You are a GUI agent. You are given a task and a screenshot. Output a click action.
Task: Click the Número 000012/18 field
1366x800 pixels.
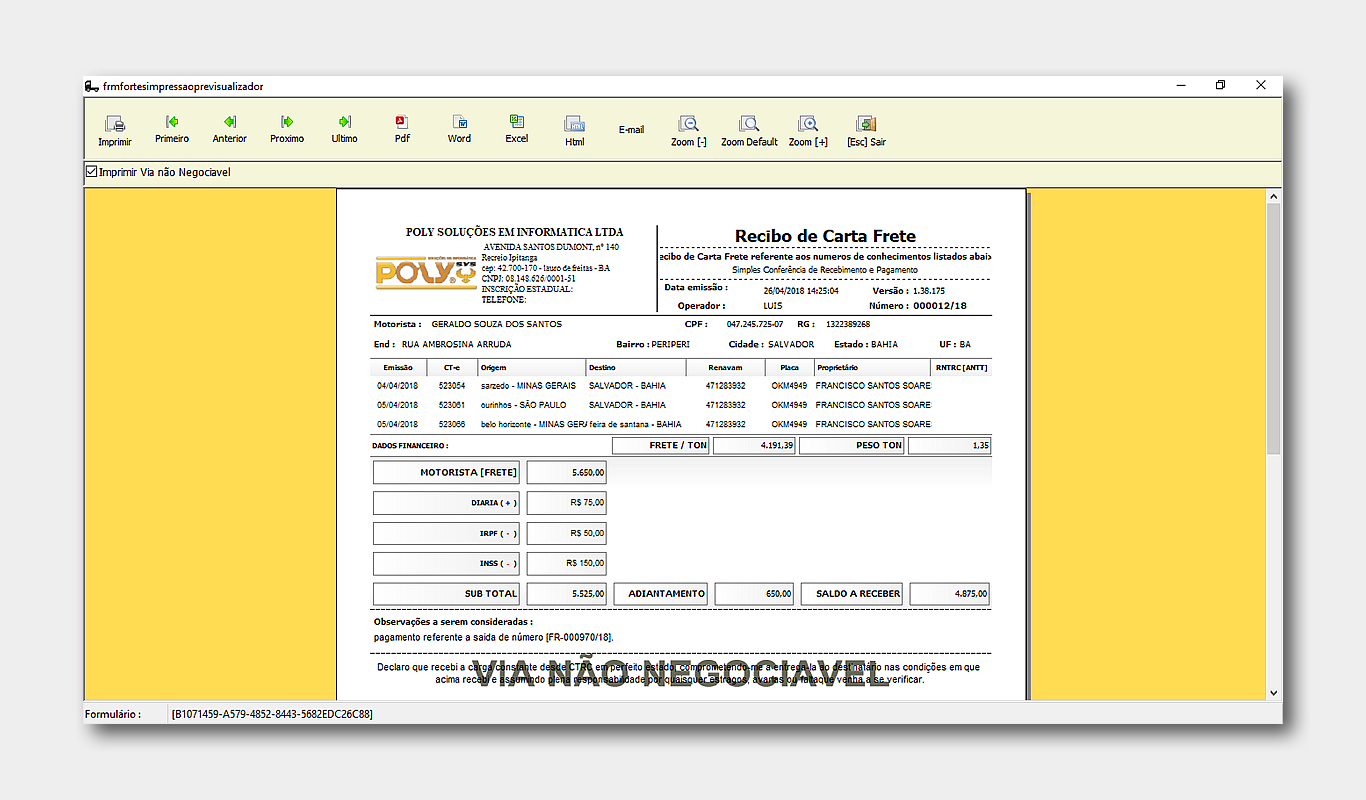pos(940,306)
